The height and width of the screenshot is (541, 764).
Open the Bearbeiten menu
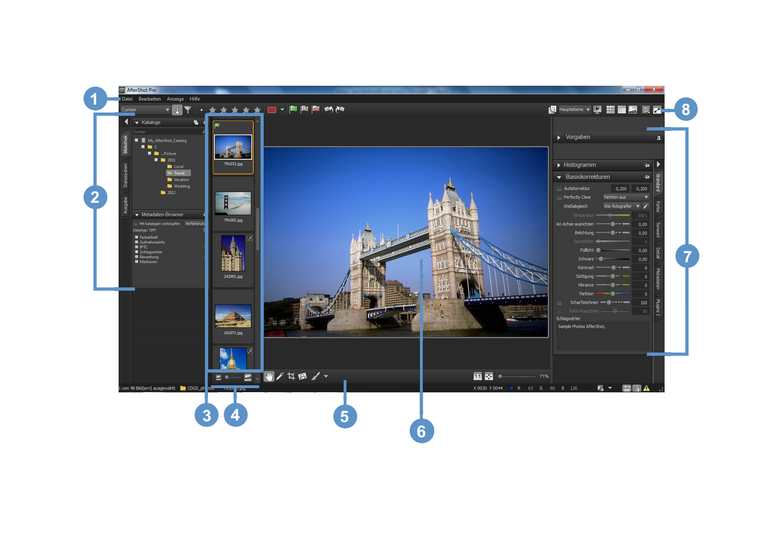click(150, 99)
